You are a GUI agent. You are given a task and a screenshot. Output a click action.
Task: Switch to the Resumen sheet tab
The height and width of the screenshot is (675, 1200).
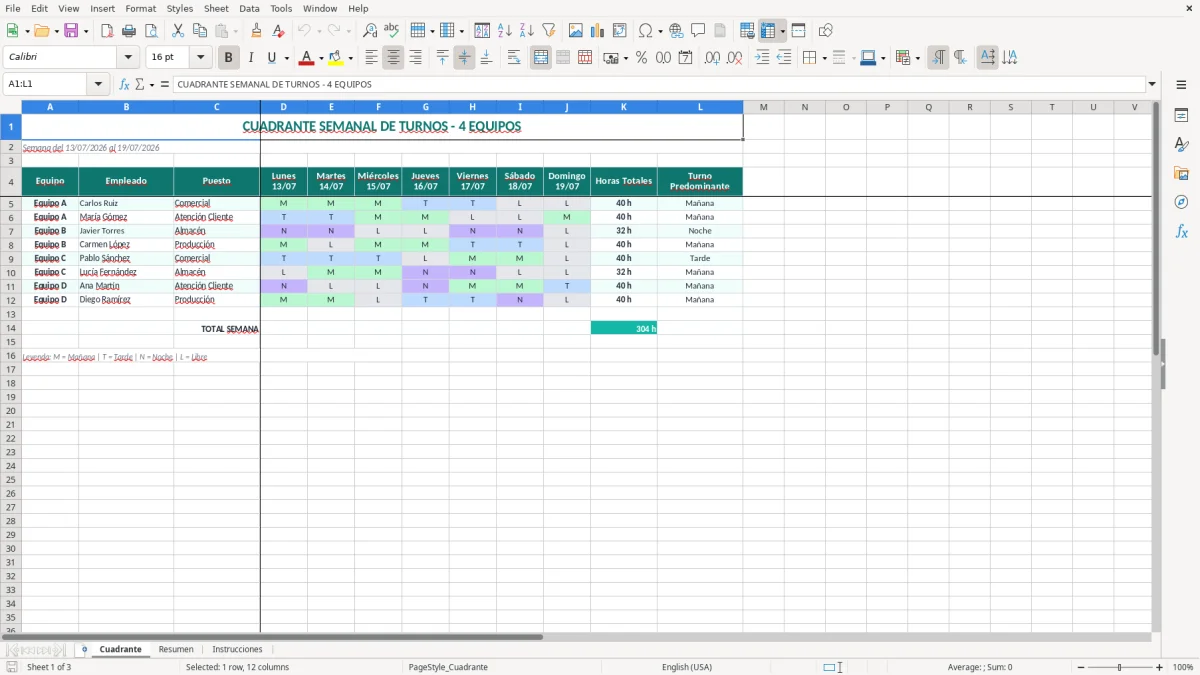click(176, 649)
